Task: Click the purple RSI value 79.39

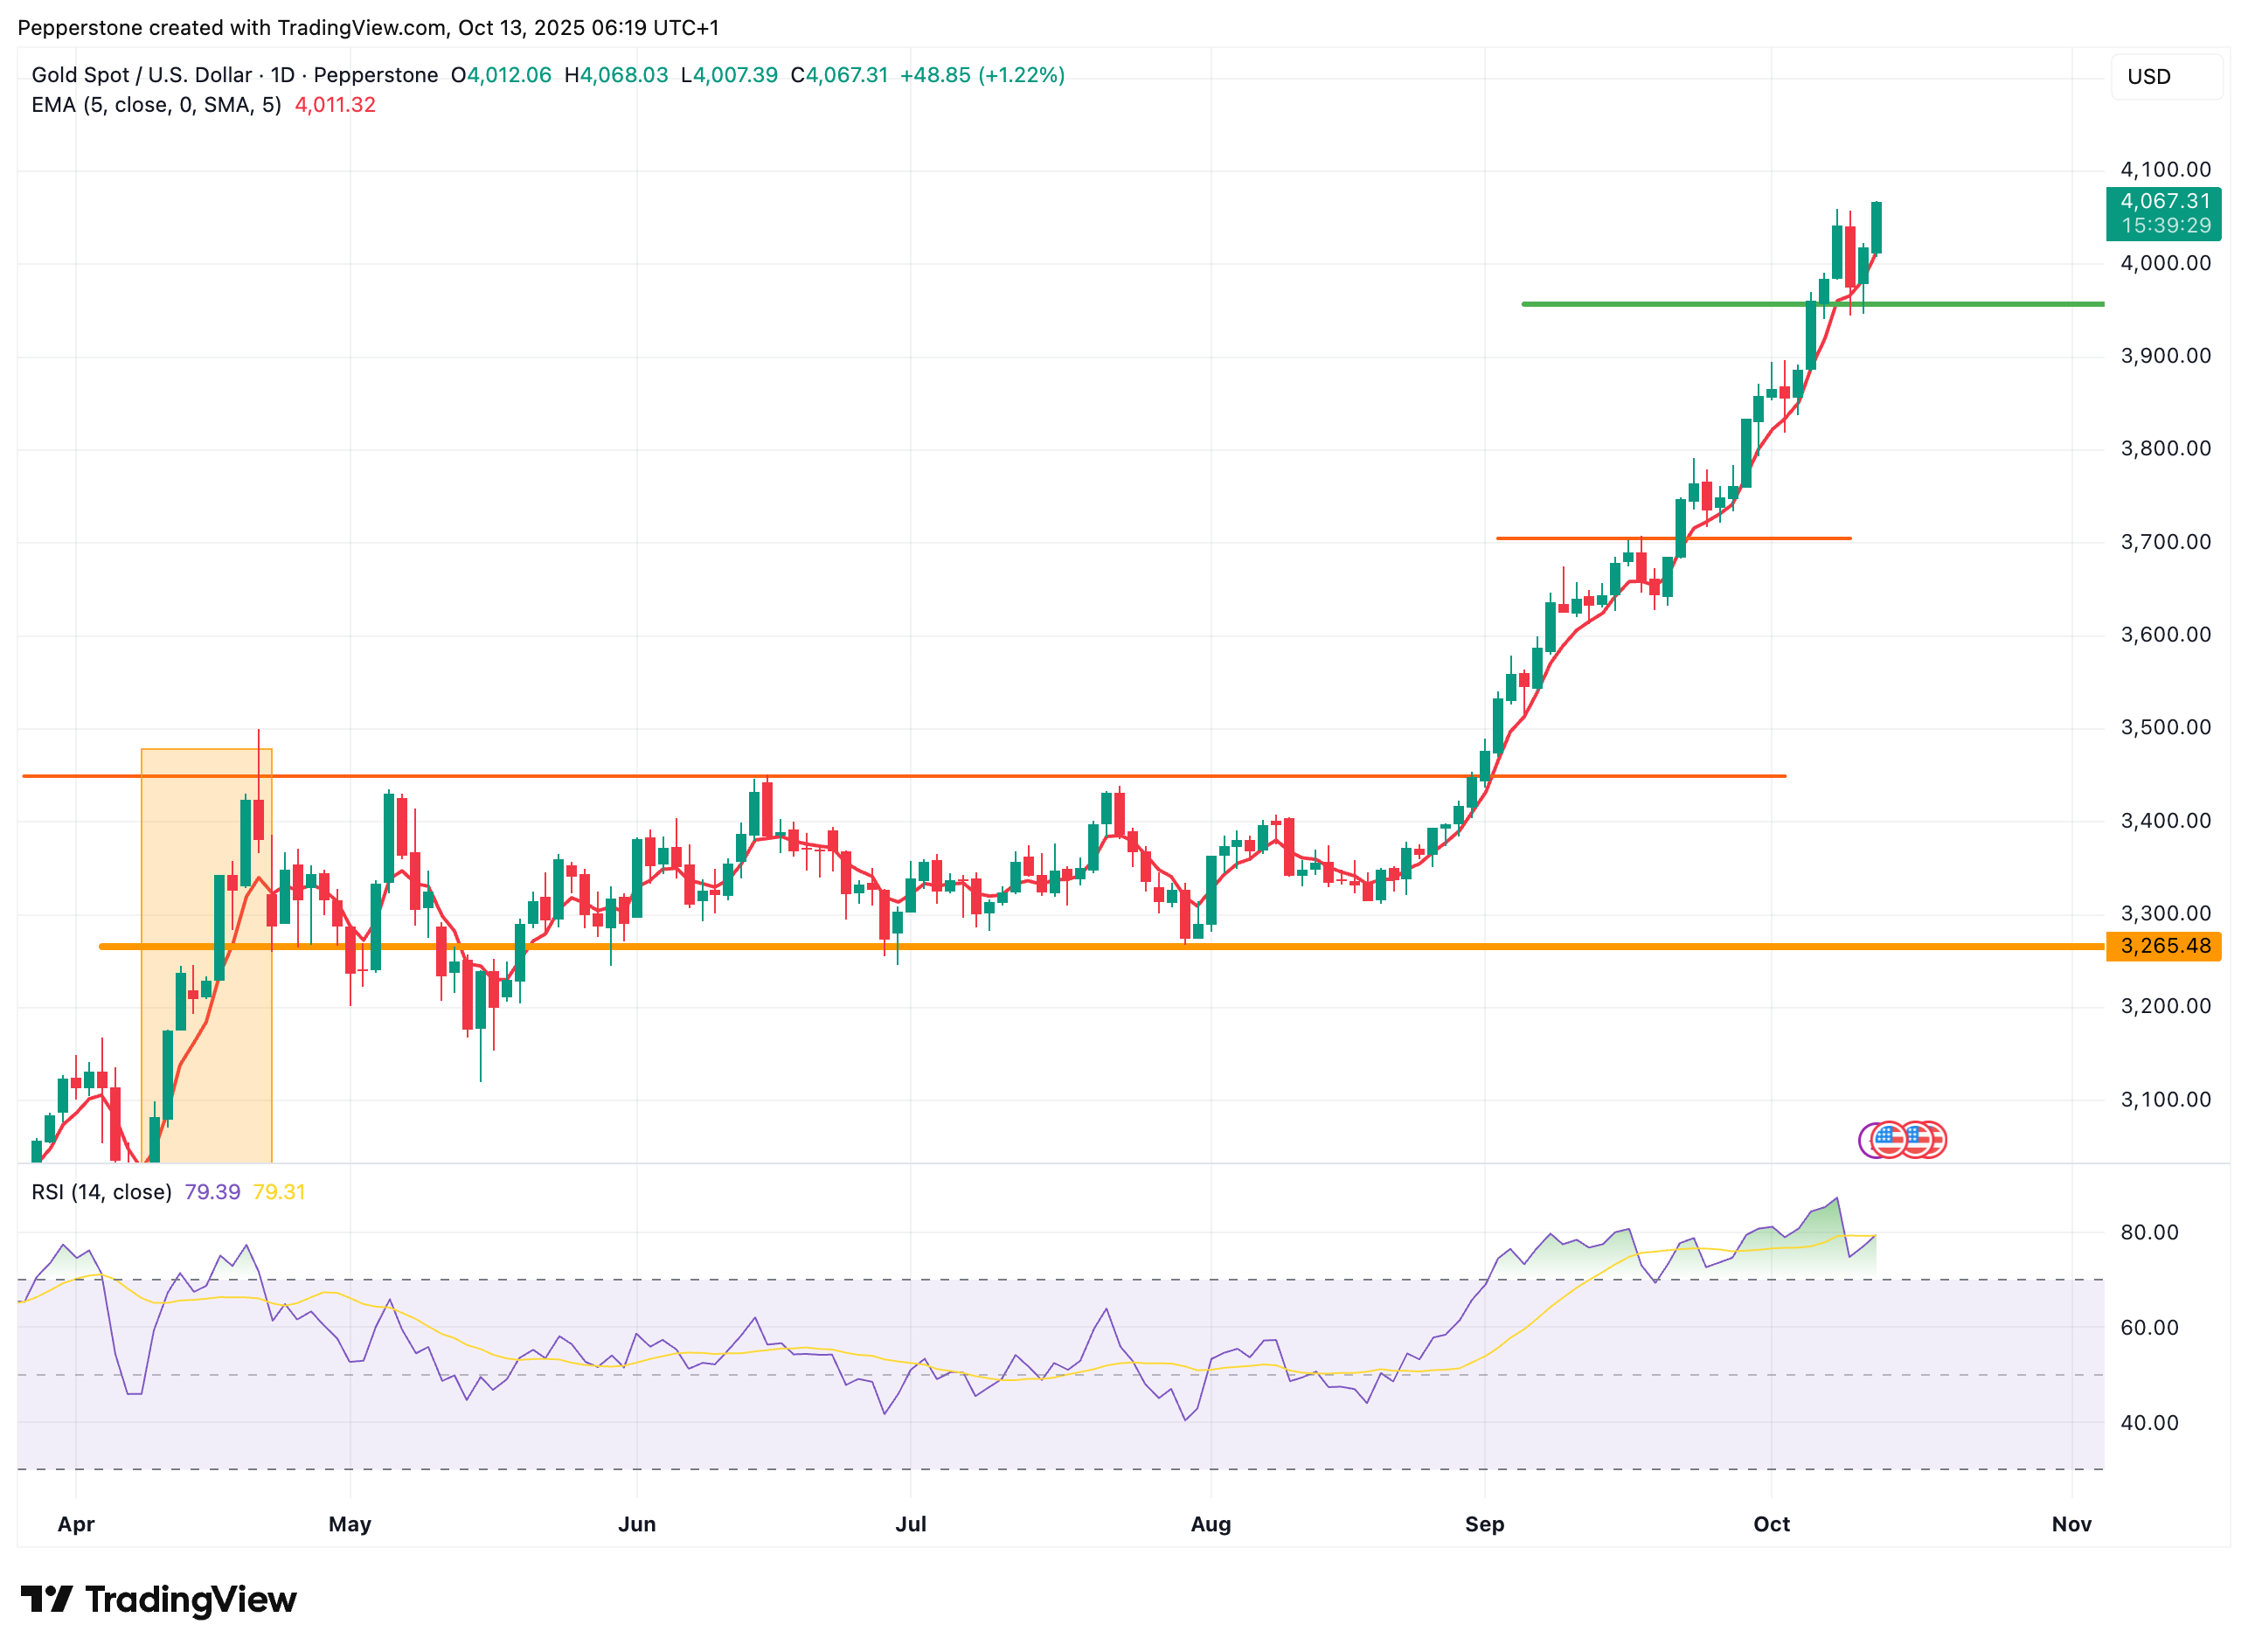Action: [212, 1192]
